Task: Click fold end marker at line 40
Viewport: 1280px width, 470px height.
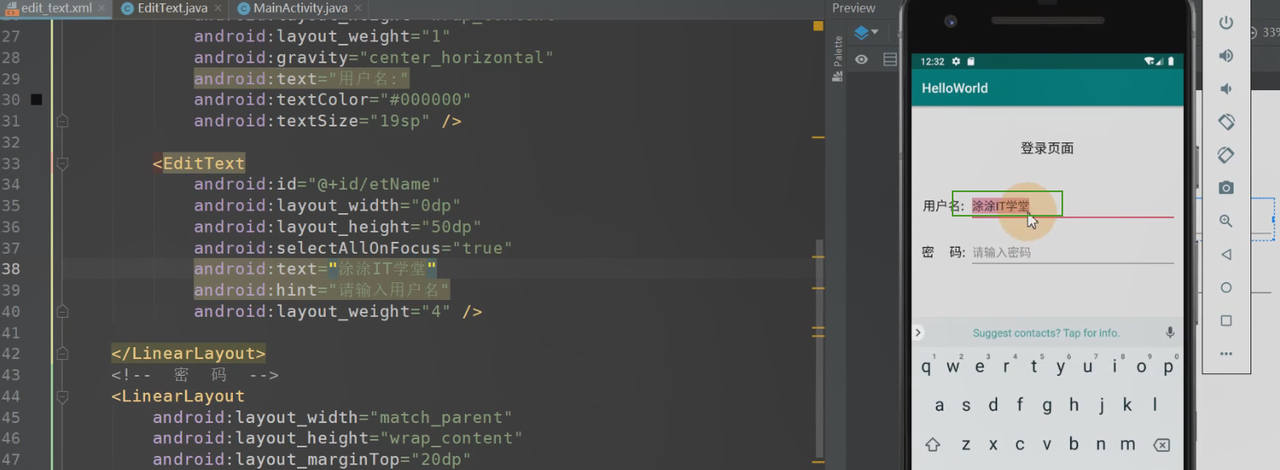Action: coord(62,311)
